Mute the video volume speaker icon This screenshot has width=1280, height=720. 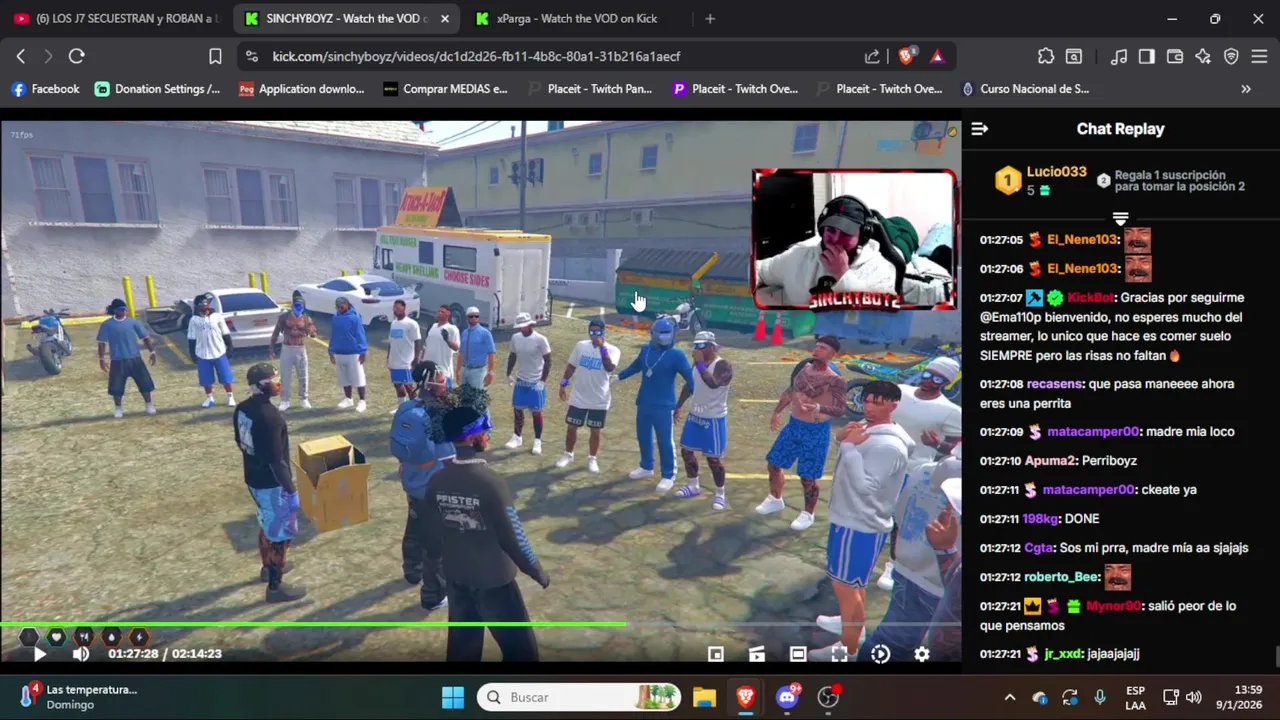(x=81, y=654)
